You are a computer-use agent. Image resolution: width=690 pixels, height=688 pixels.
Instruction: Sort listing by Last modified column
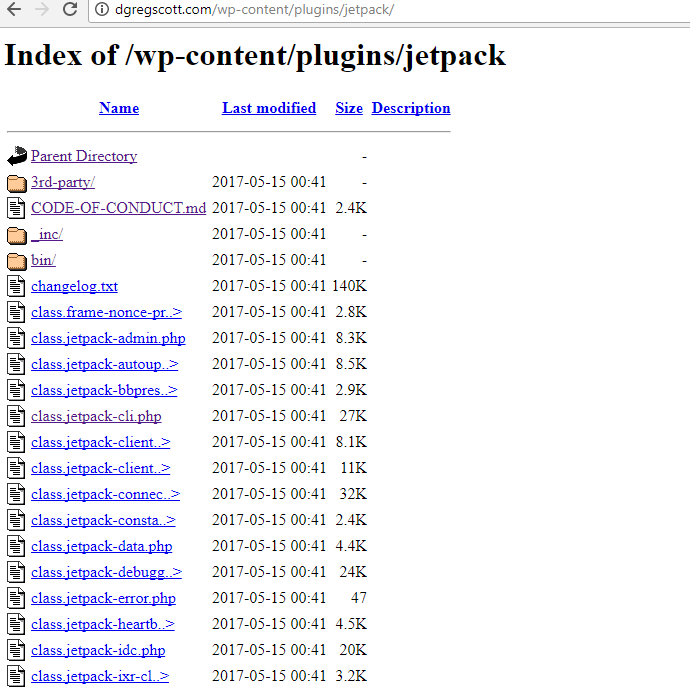click(269, 108)
